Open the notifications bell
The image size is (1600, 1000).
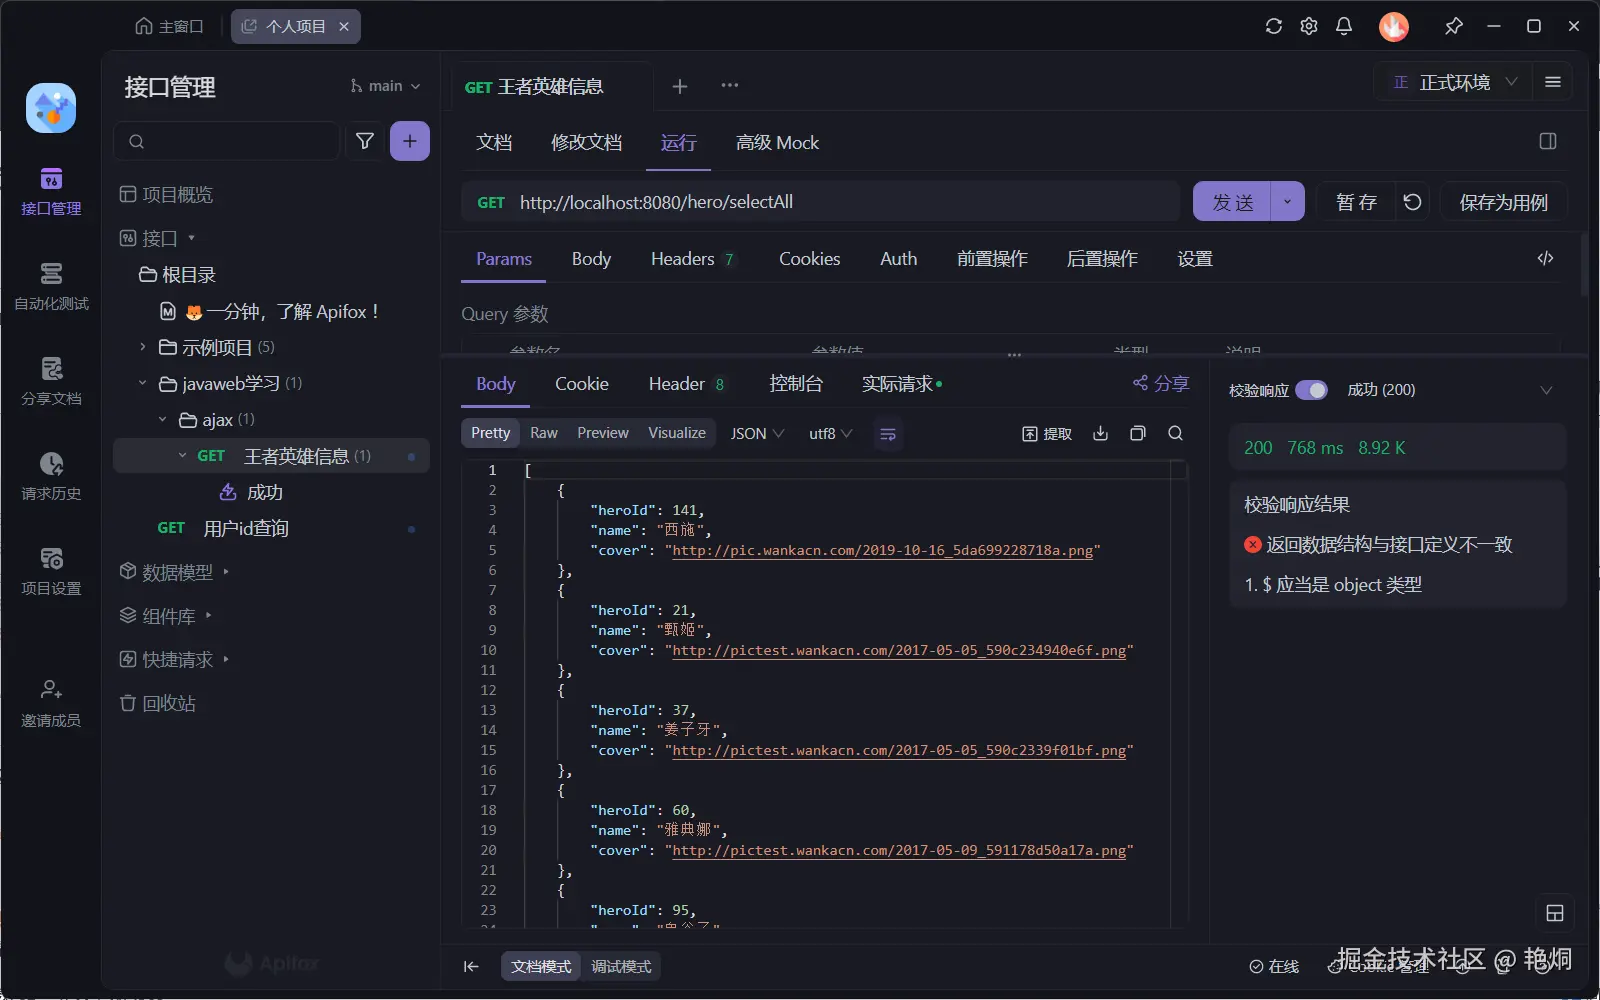point(1344,26)
